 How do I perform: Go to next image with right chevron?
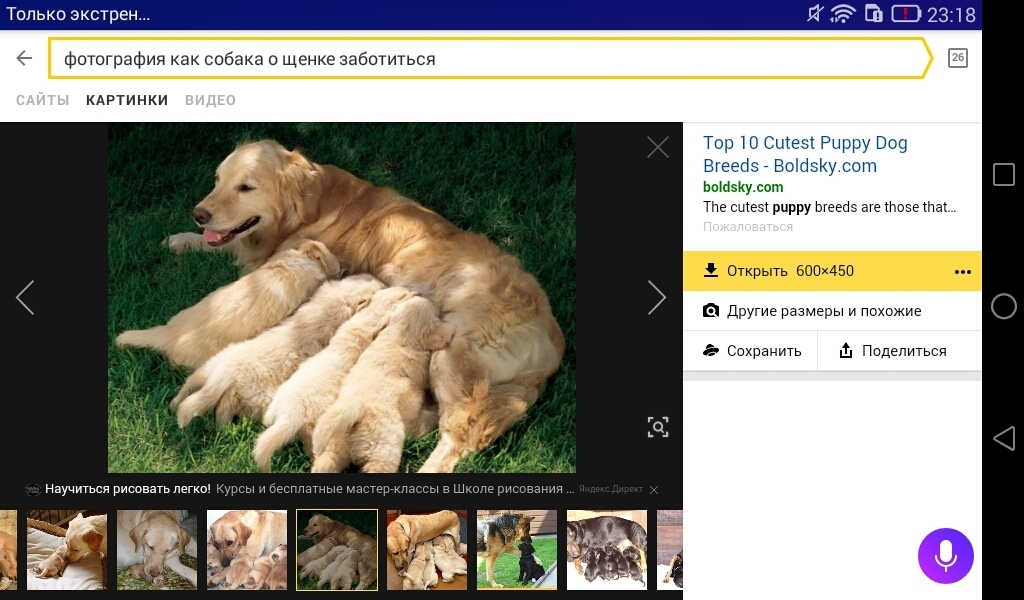coord(656,297)
